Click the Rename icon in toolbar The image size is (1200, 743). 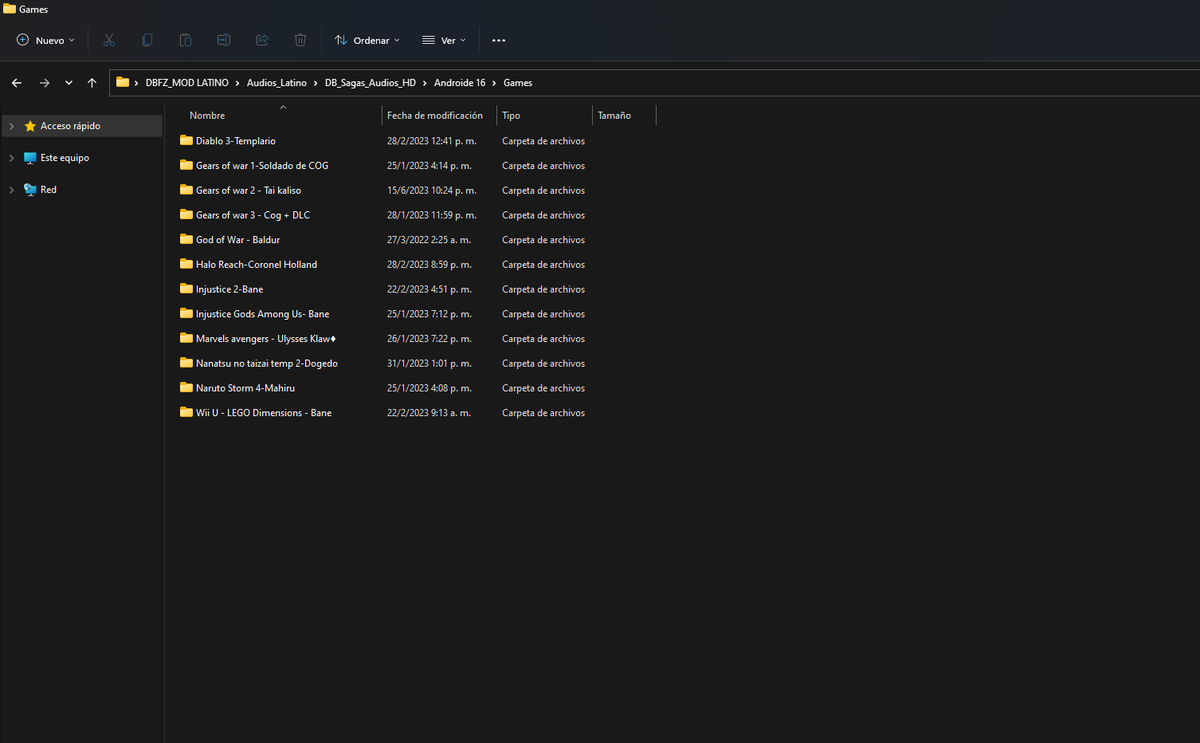pos(224,40)
